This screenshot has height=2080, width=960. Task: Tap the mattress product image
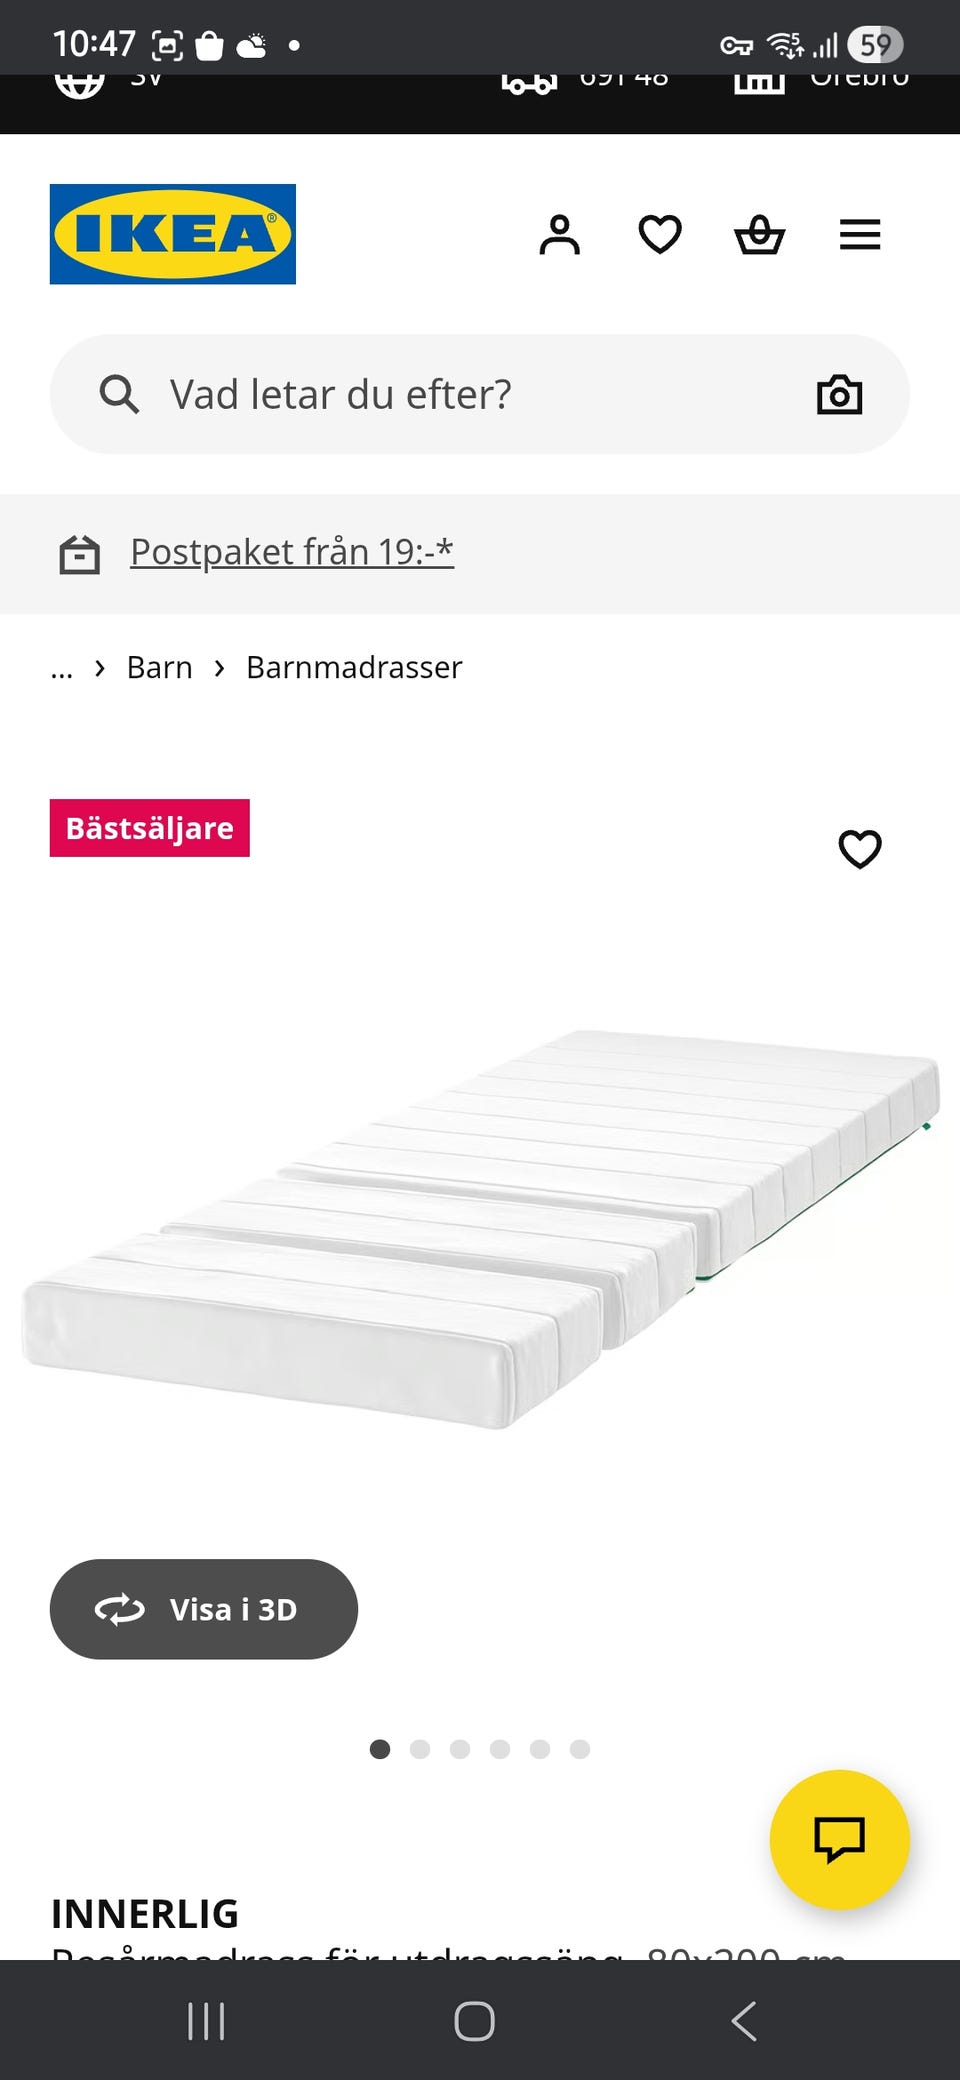480,1228
